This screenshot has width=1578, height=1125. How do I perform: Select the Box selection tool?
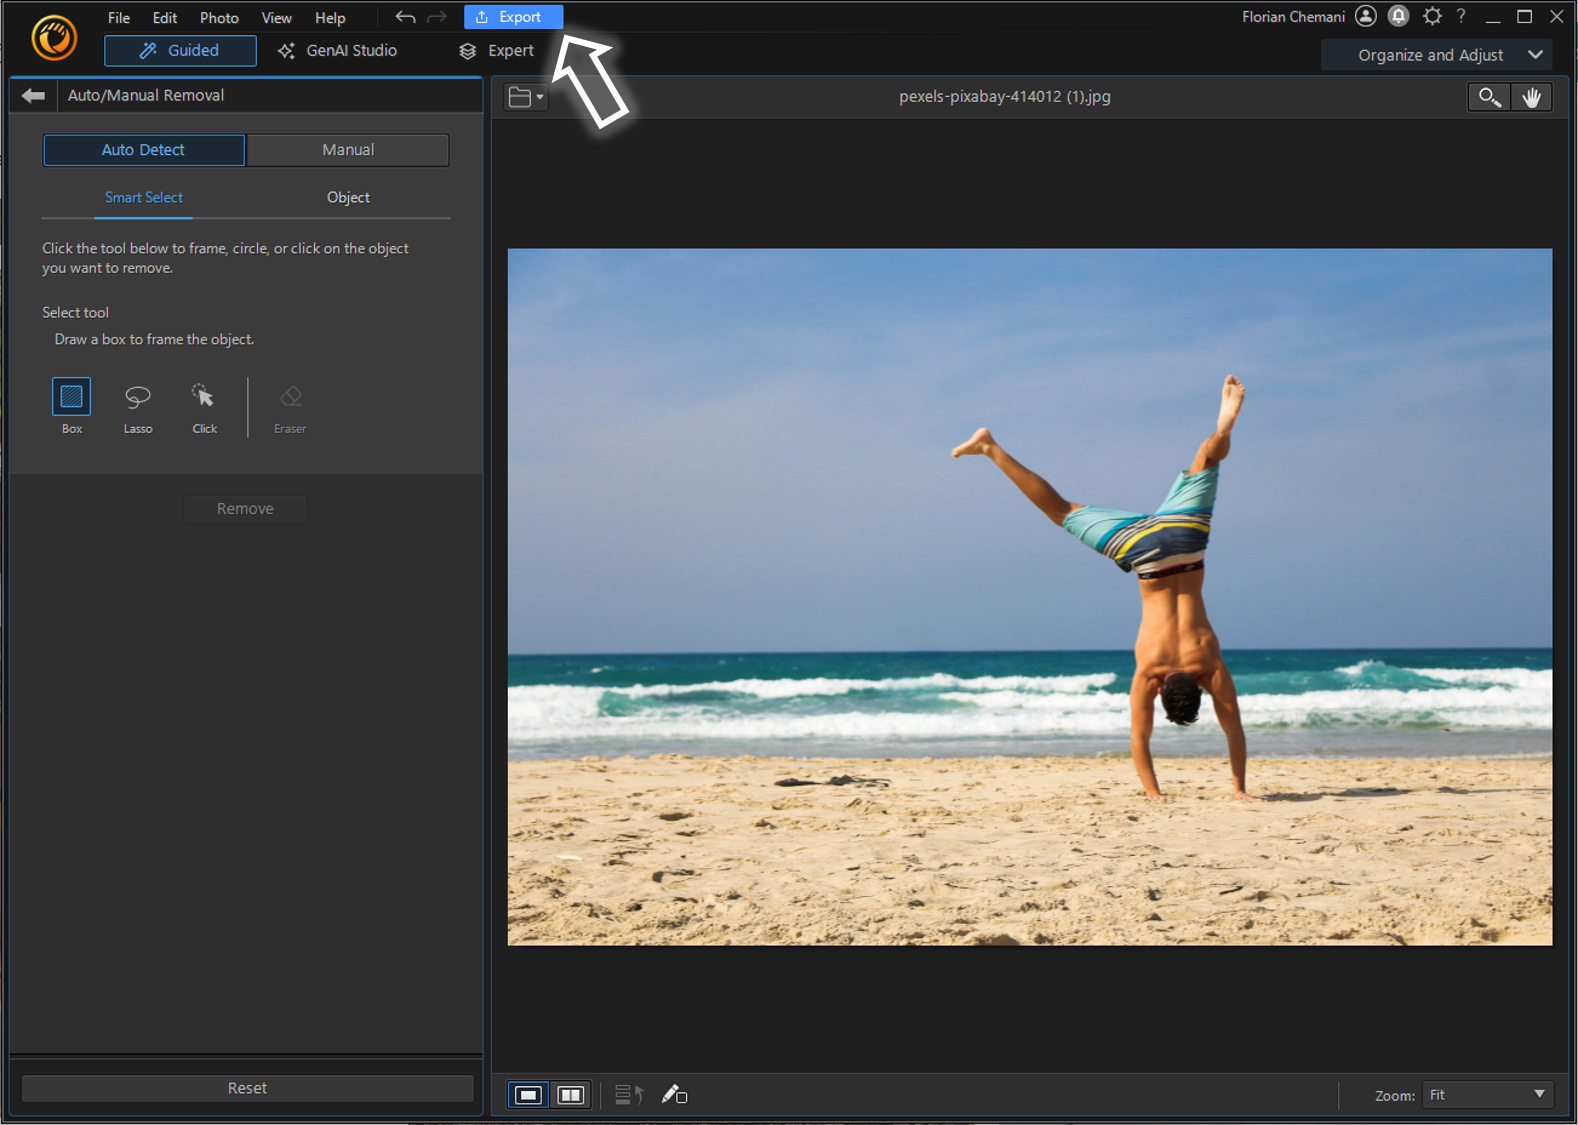click(x=71, y=397)
